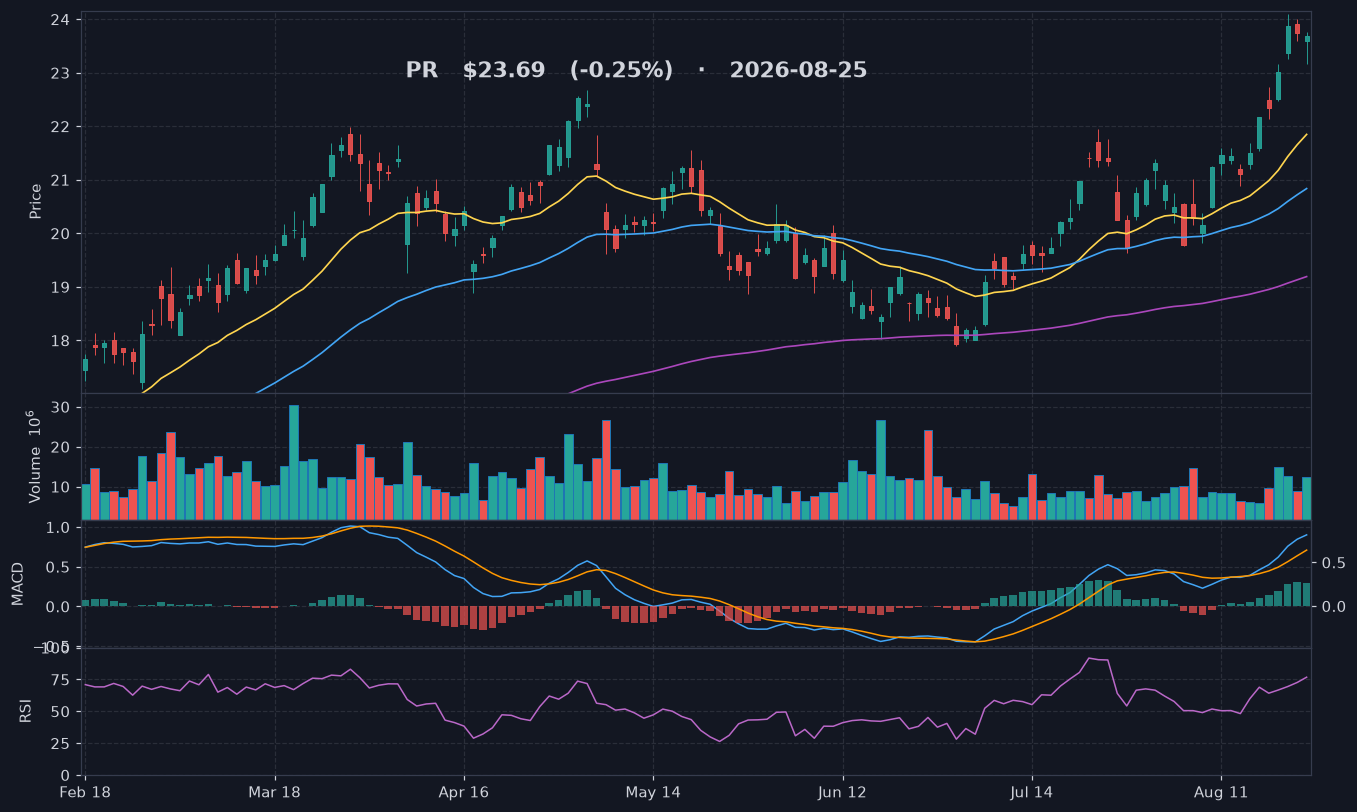The image size is (1357, 812).
Task: Click the 0 tick on the RSI axis
Action: pos(65,776)
